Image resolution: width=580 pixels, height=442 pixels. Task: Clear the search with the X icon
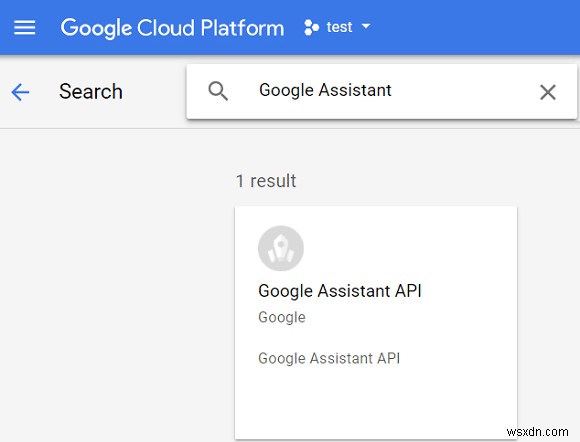click(x=548, y=92)
